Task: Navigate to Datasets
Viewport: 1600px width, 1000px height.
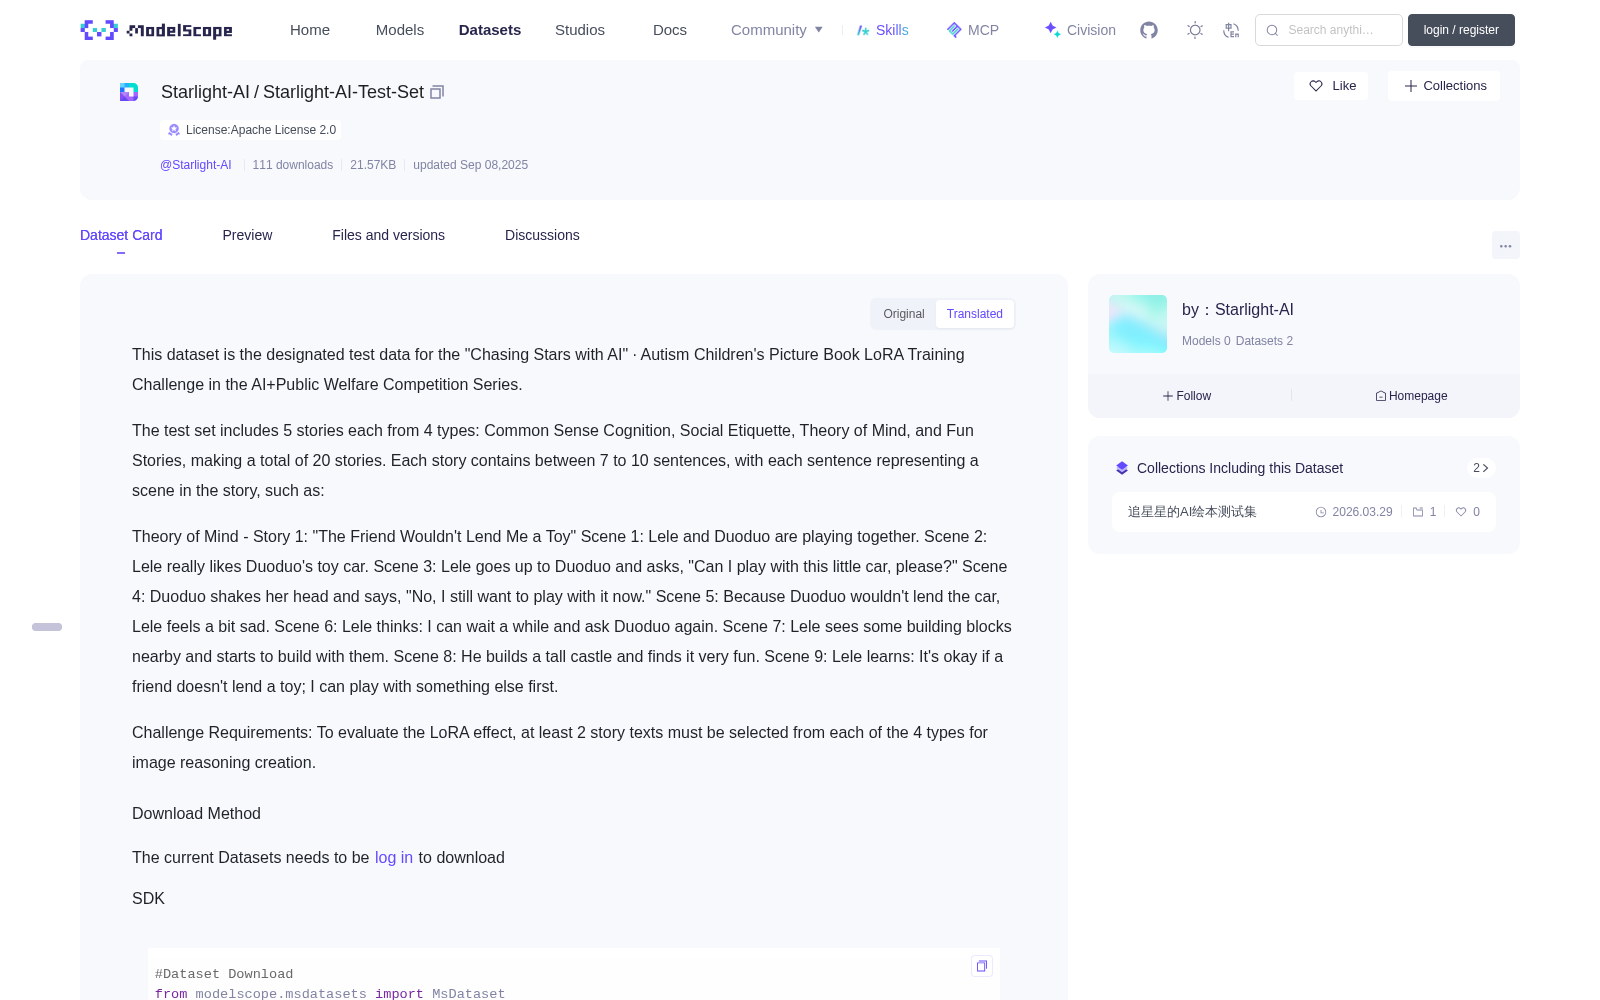Action: click(x=490, y=30)
